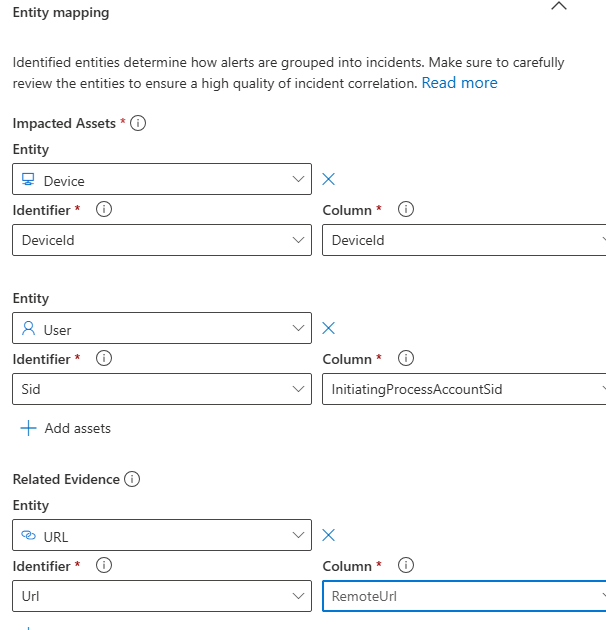The height and width of the screenshot is (630, 606).
Task: Open the Sid identifier dropdown
Action: pyautogui.click(x=162, y=389)
